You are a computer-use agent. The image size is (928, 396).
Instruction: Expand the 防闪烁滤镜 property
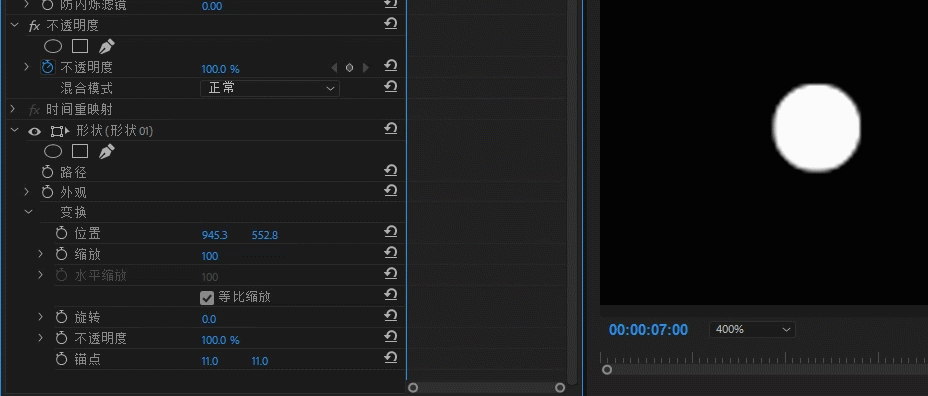[x=26, y=4]
